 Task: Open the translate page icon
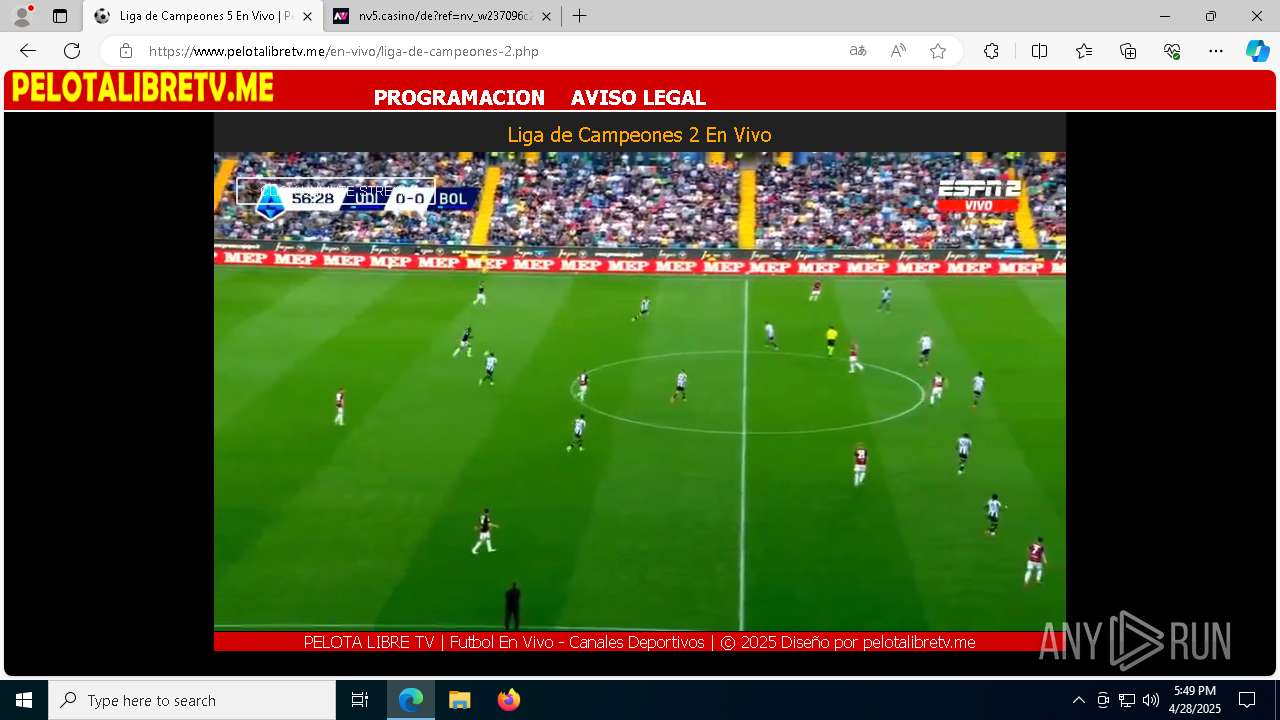tap(858, 51)
